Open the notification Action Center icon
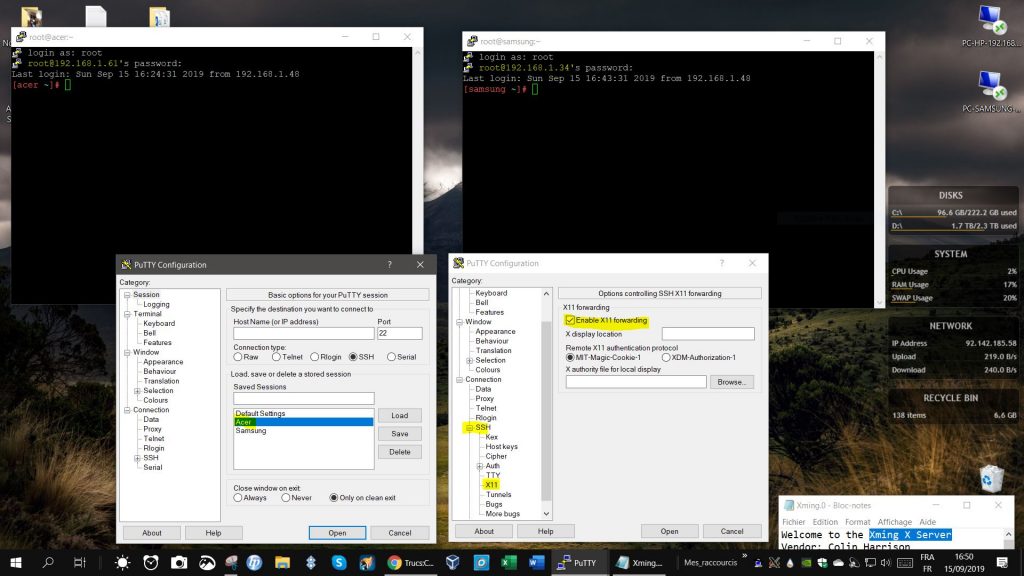This screenshot has width=1024, height=576. click(x=1002, y=562)
